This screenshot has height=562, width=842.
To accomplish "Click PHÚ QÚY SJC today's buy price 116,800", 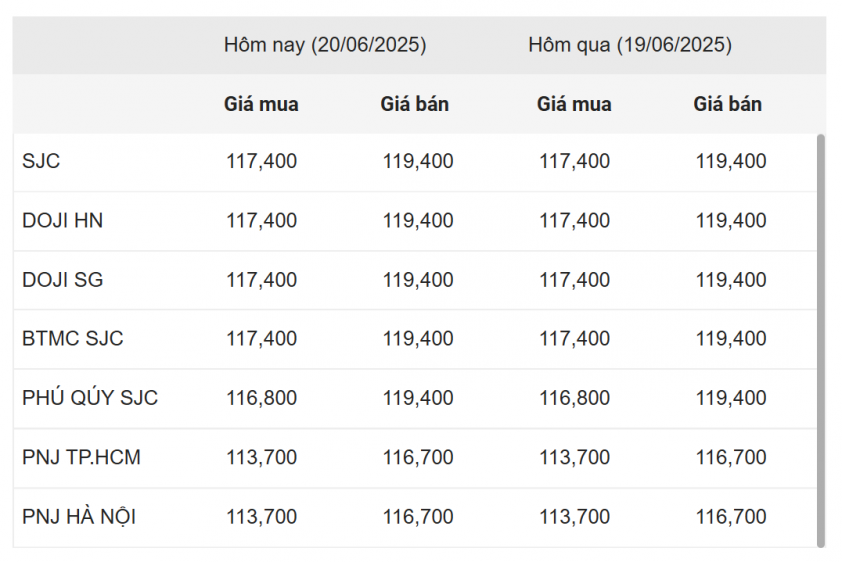I will 262,398.
